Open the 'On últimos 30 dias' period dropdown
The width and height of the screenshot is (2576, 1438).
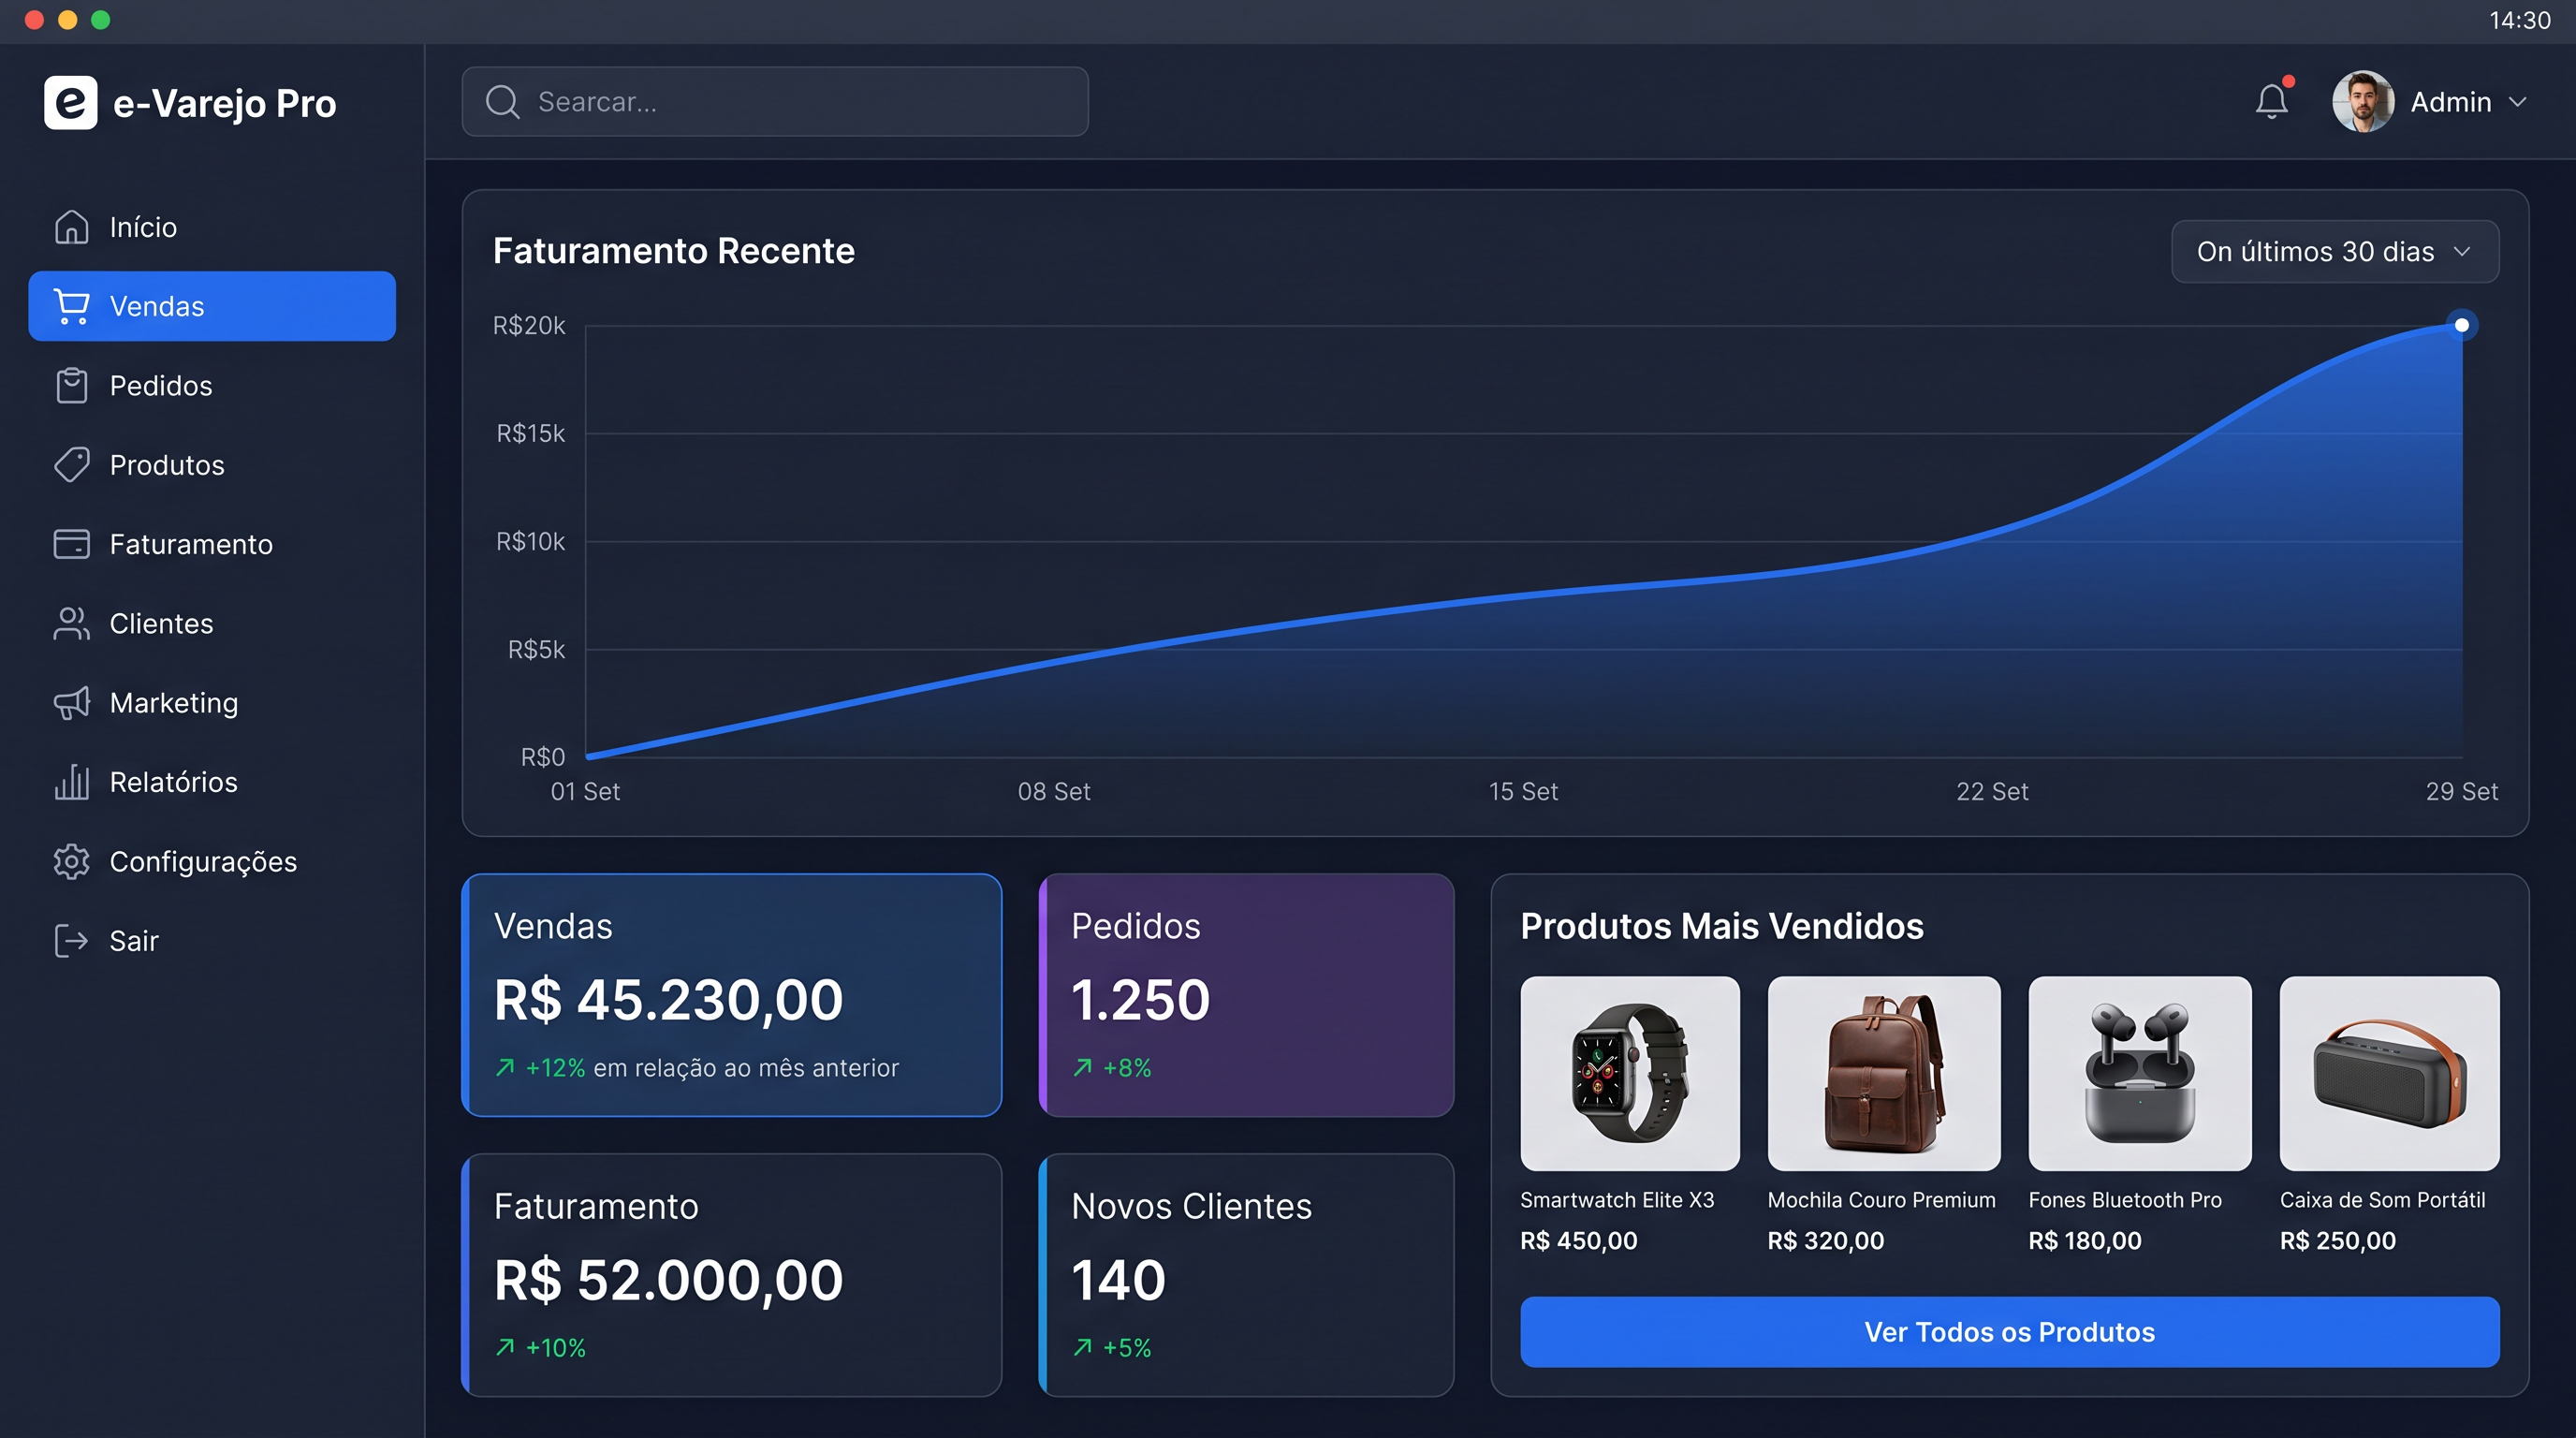[2335, 251]
